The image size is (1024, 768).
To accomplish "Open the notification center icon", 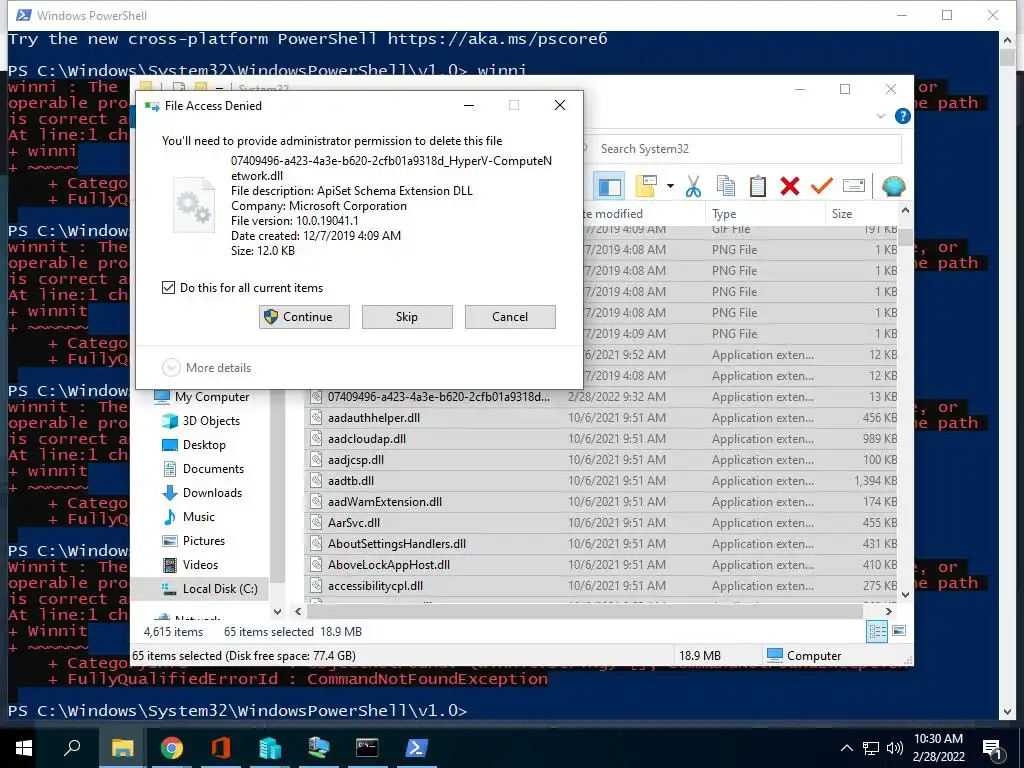I will click(x=993, y=750).
